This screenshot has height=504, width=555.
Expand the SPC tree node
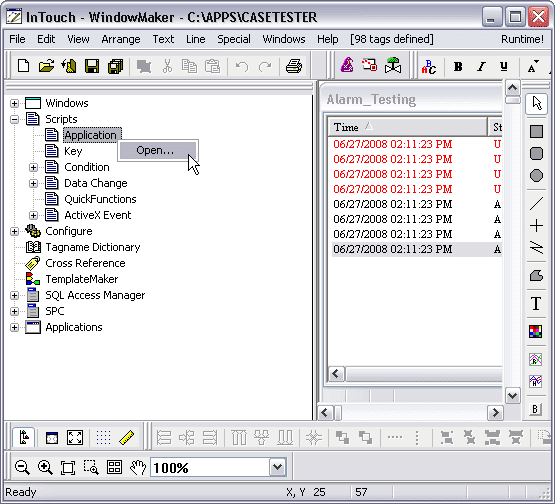coord(15,311)
